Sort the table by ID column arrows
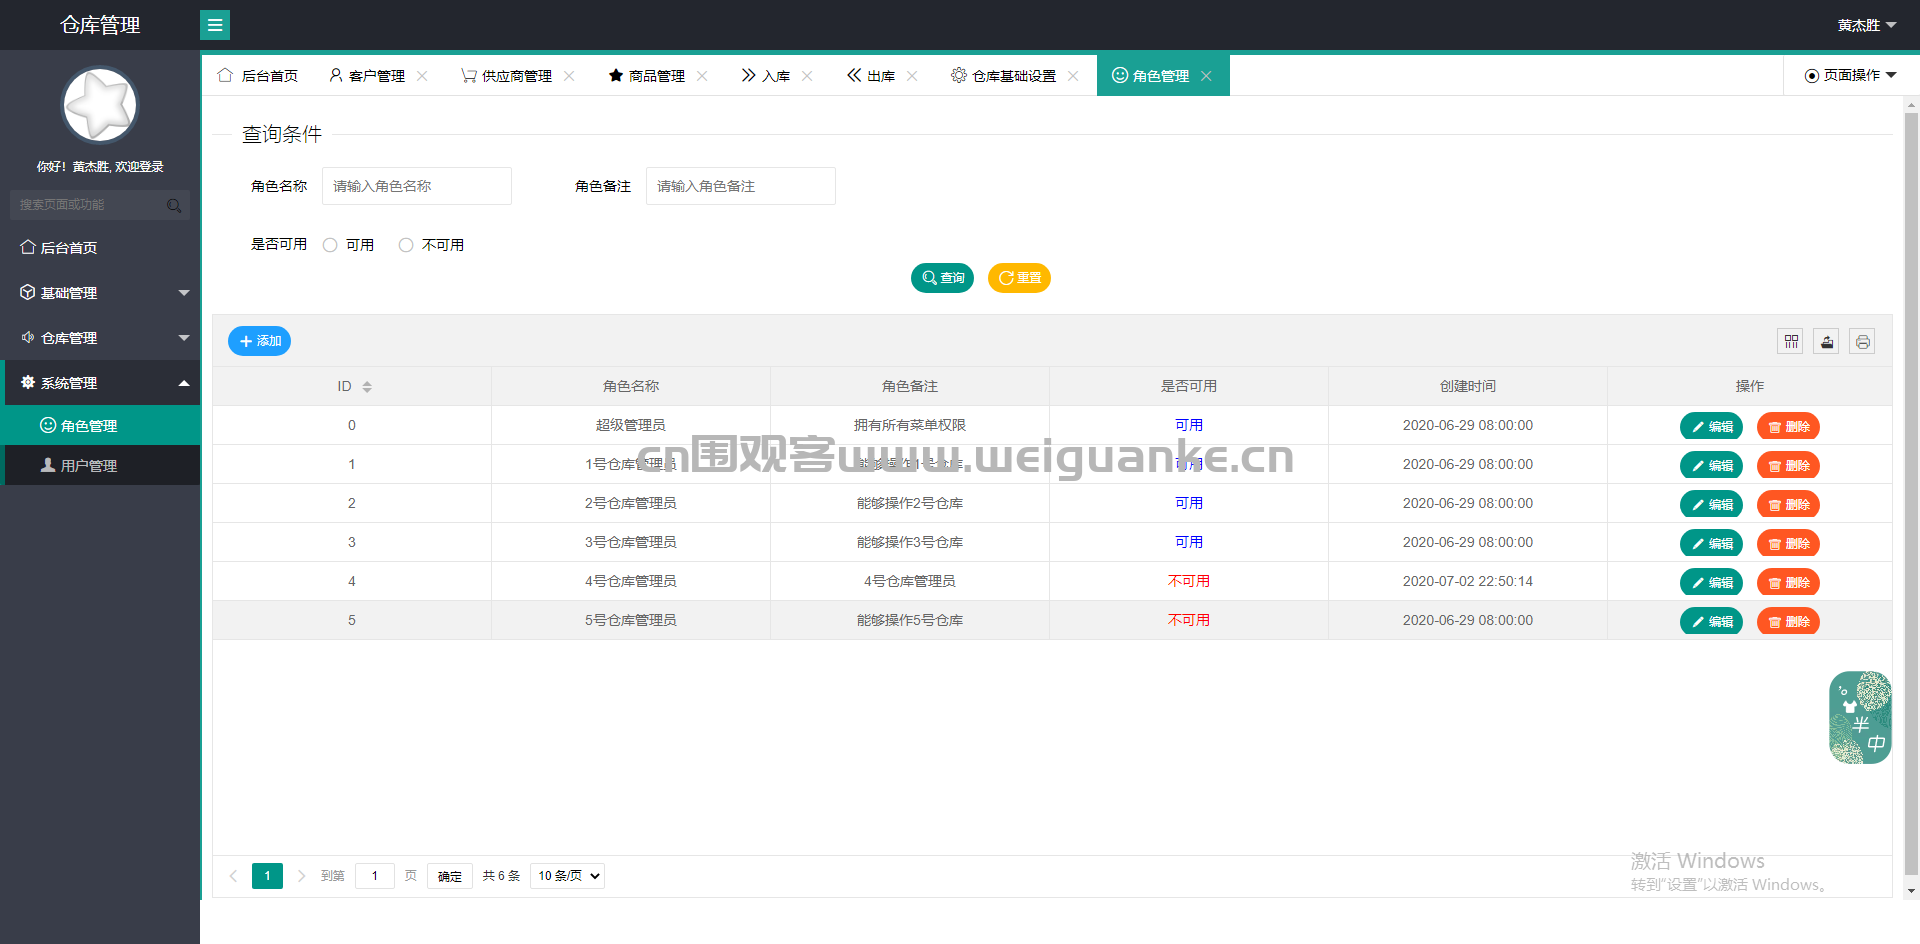1920x944 pixels. [367, 387]
